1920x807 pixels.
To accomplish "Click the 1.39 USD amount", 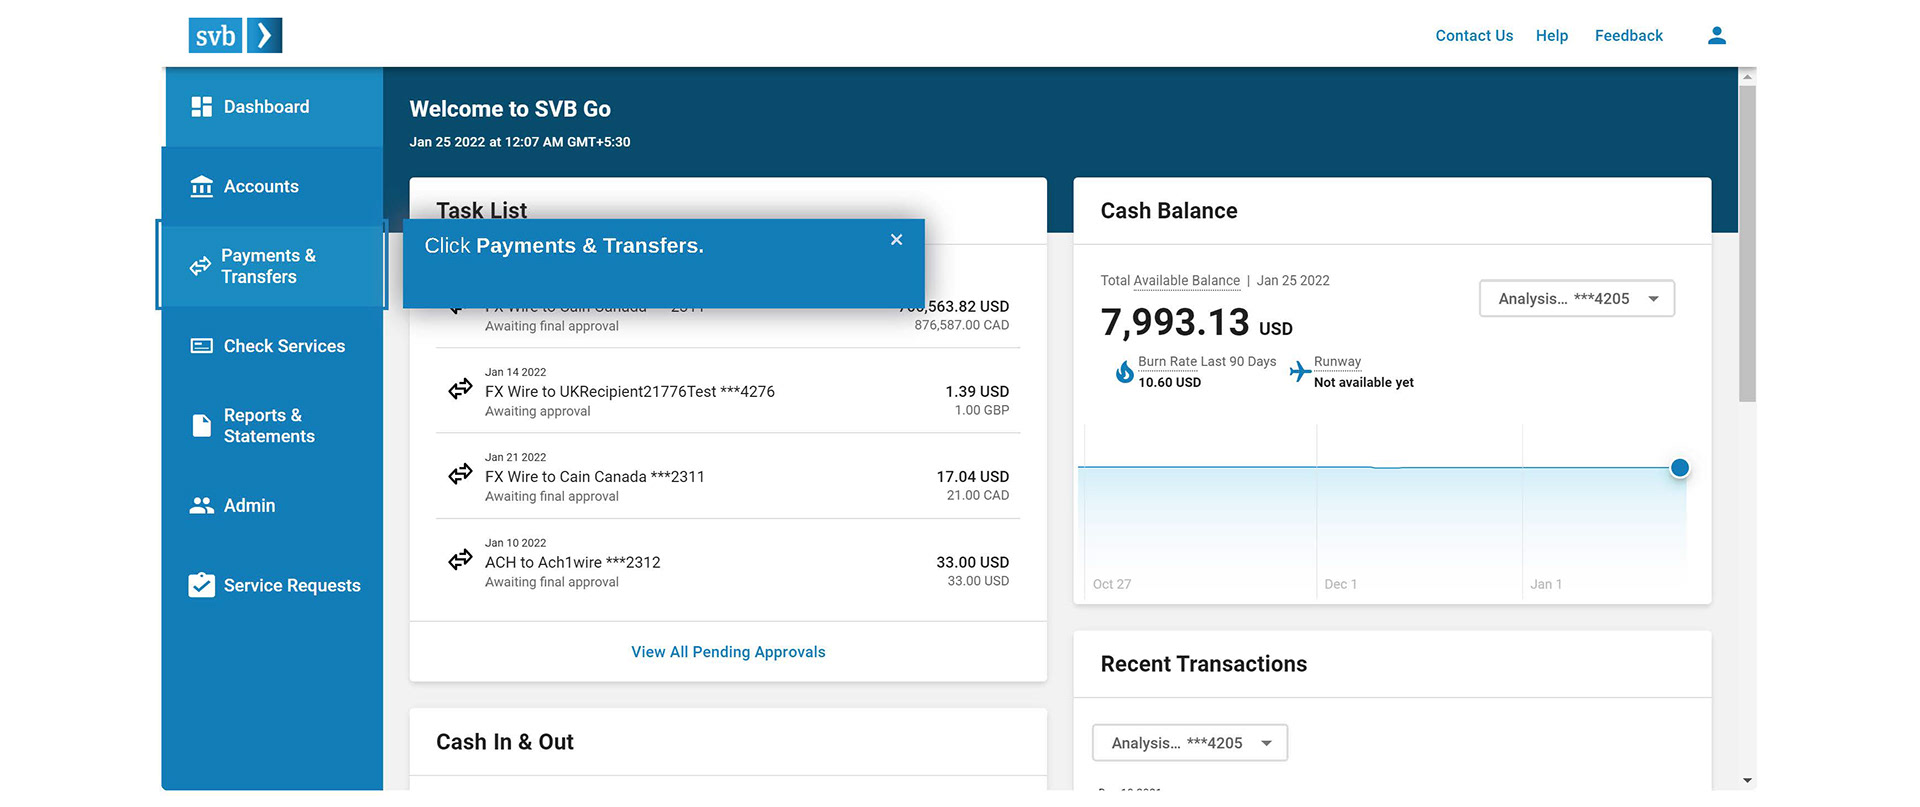I will coord(977,392).
